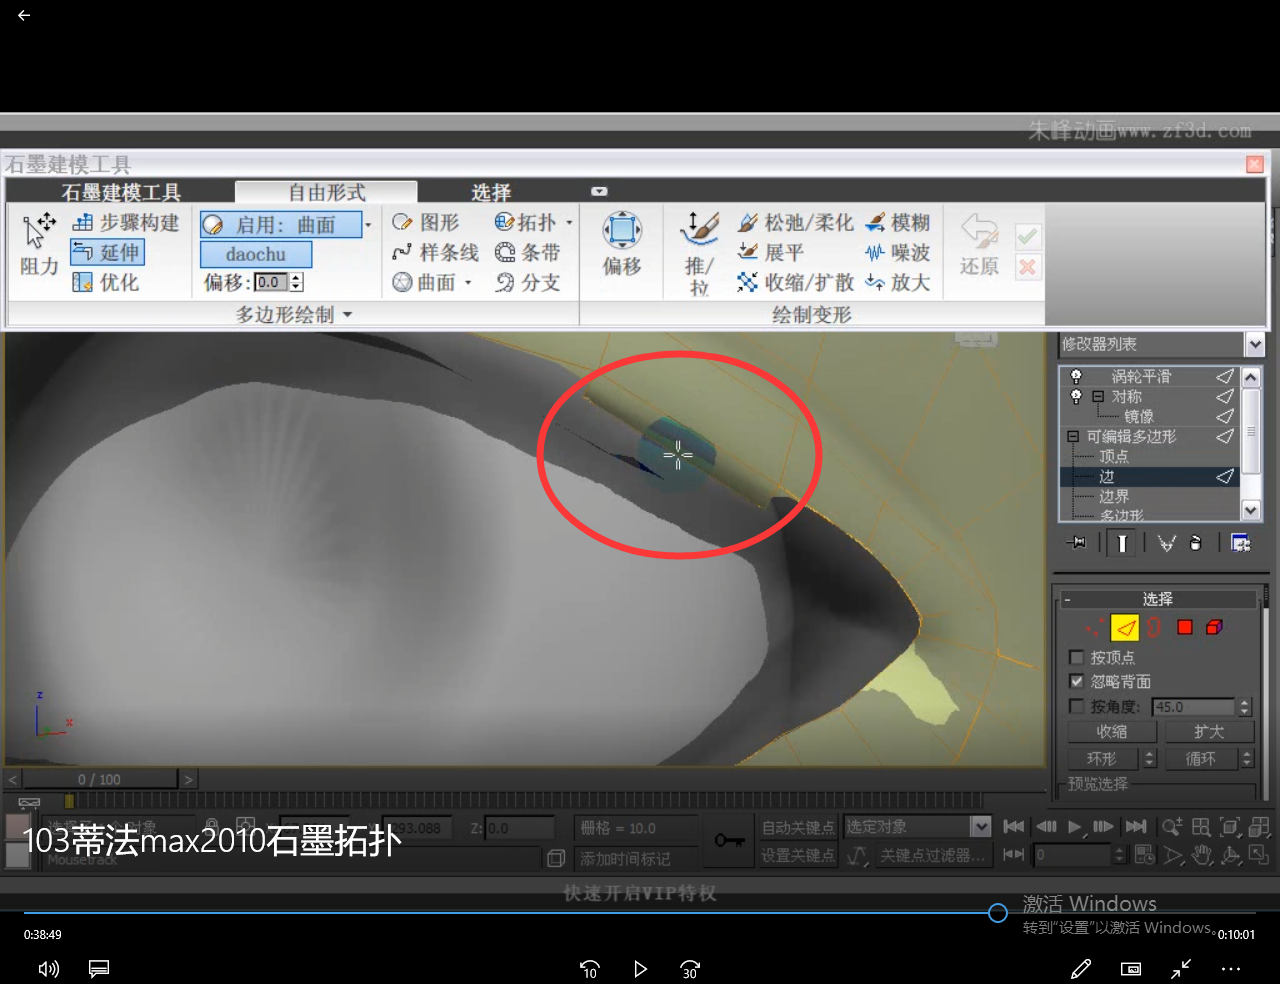Viewport: 1280px width, 984px height.
Task: Switch to 选择 ribbon tab
Action: pos(491,192)
